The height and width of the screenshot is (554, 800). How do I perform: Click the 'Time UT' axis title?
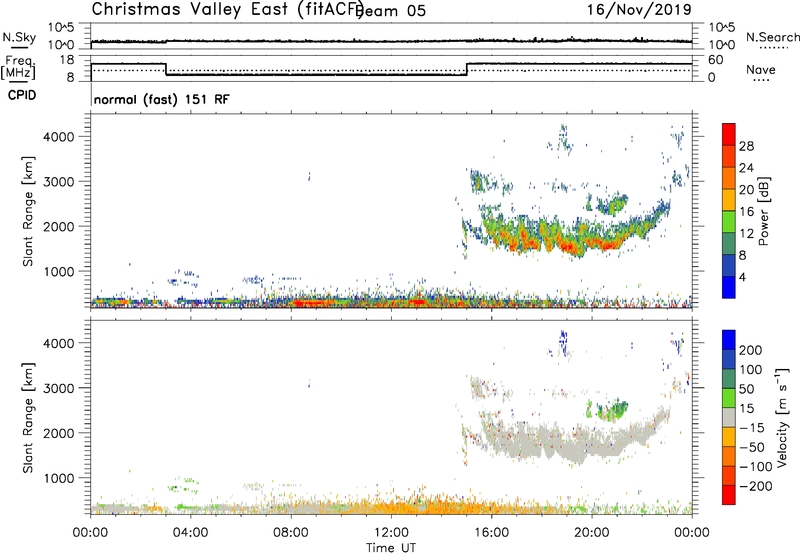click(x=391, y=547)
